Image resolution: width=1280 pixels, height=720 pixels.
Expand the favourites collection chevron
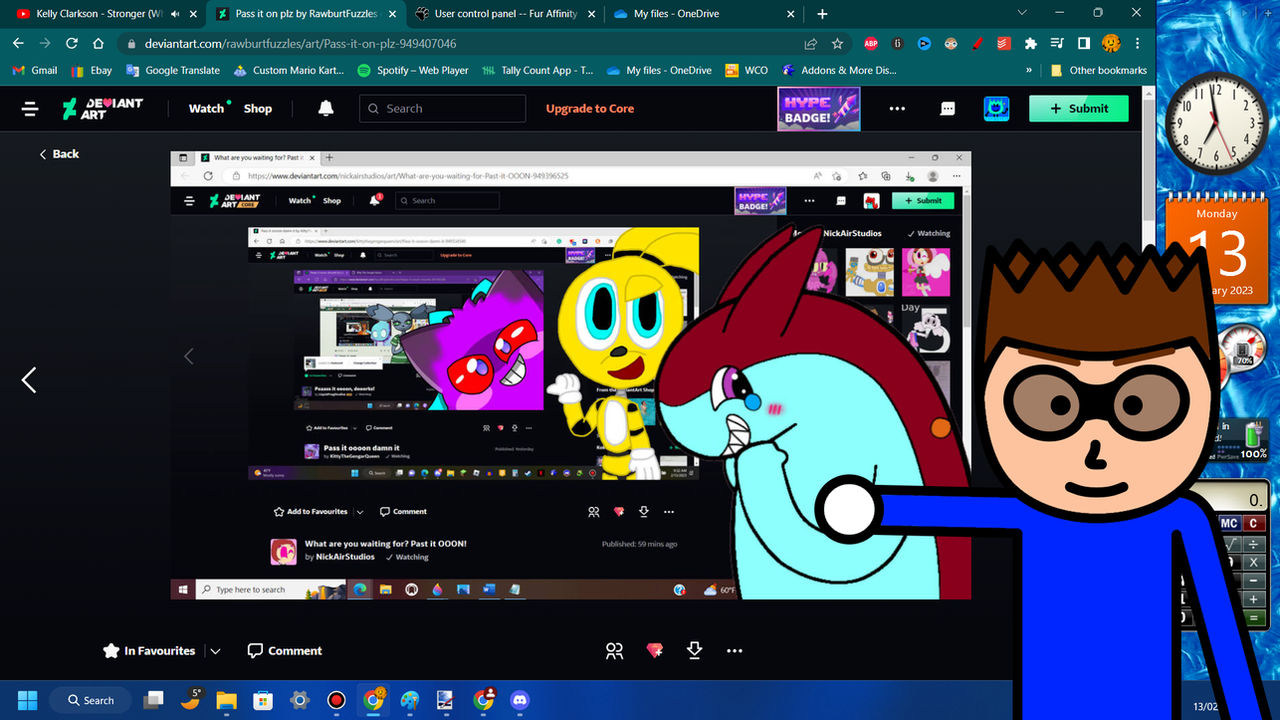coord(215,651)
